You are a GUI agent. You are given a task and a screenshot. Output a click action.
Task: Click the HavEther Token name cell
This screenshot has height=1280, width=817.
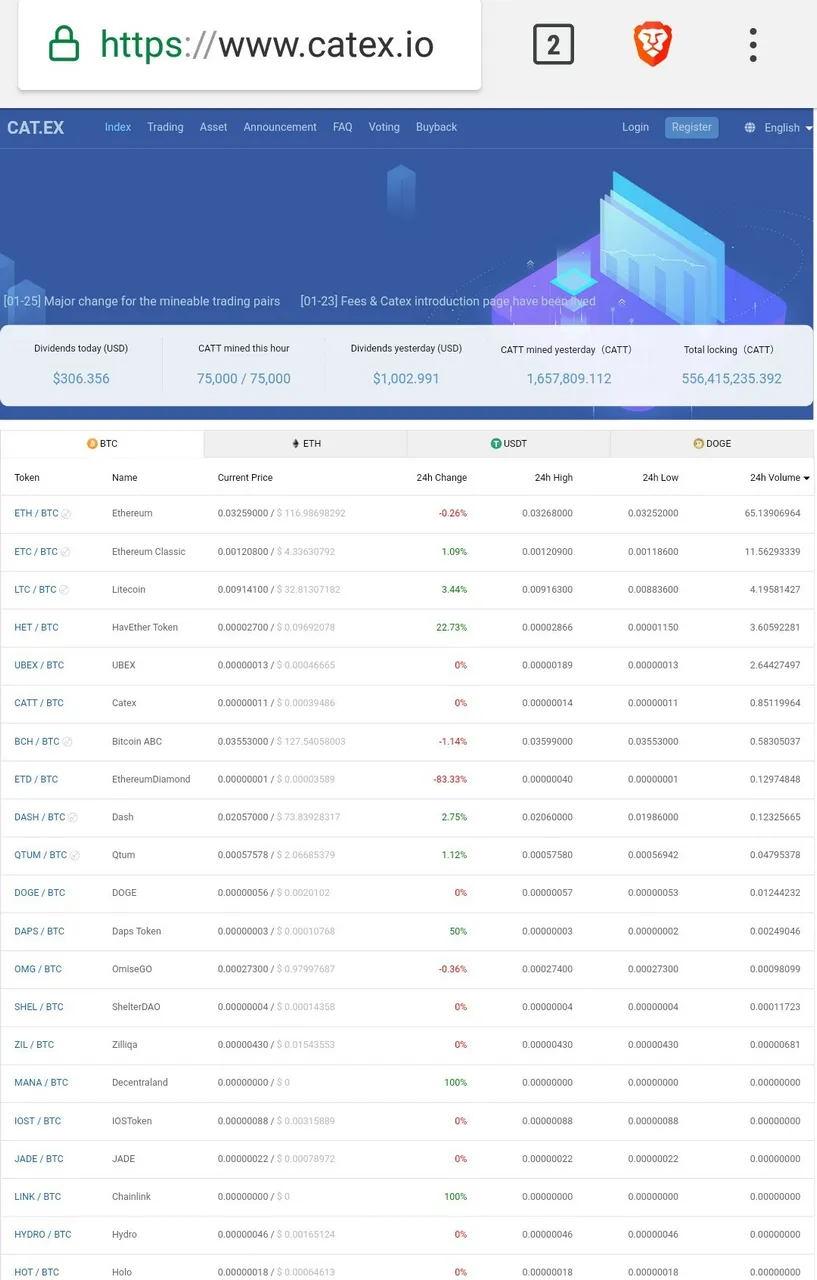pyautogui.click(x=145, y=627)
